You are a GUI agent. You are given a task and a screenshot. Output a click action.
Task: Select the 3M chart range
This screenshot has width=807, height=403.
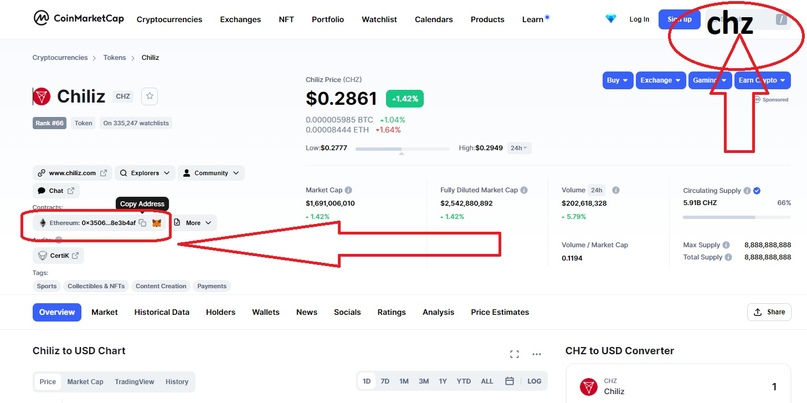tap(424, 381)
